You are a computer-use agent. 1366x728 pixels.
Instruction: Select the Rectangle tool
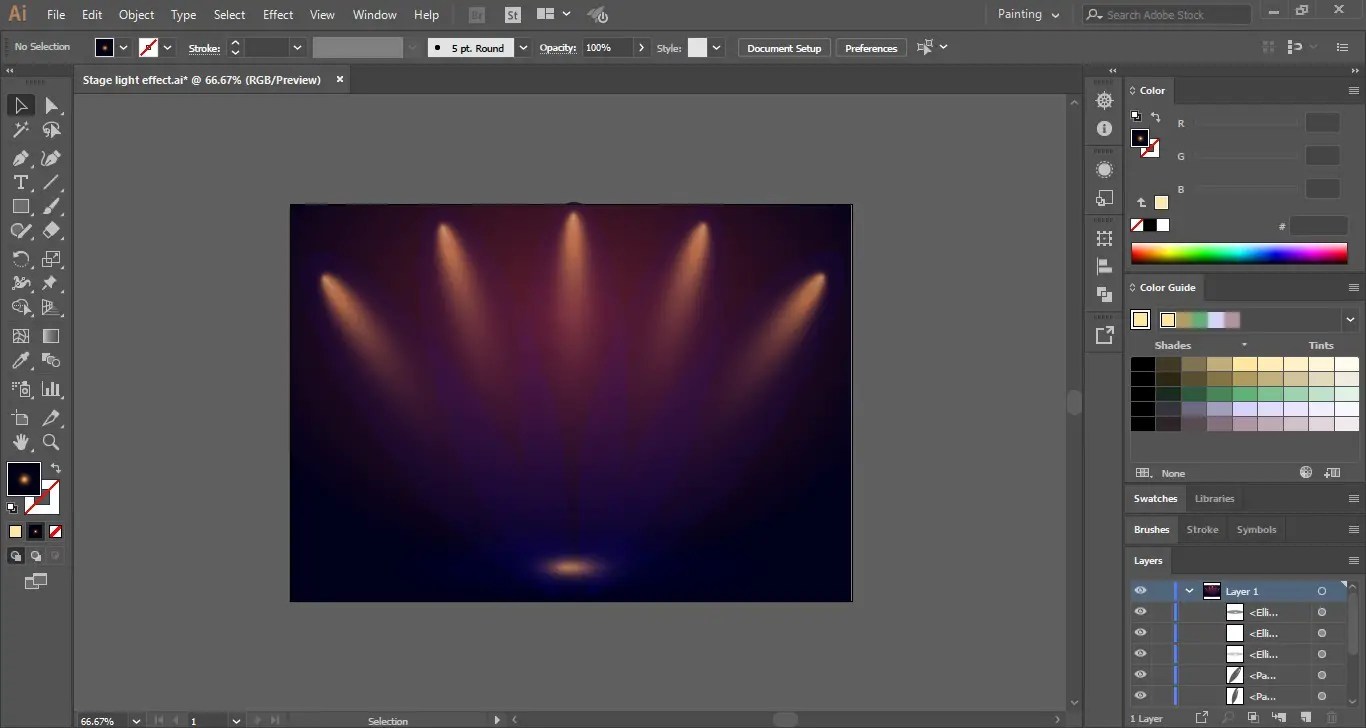click(20, 206)
